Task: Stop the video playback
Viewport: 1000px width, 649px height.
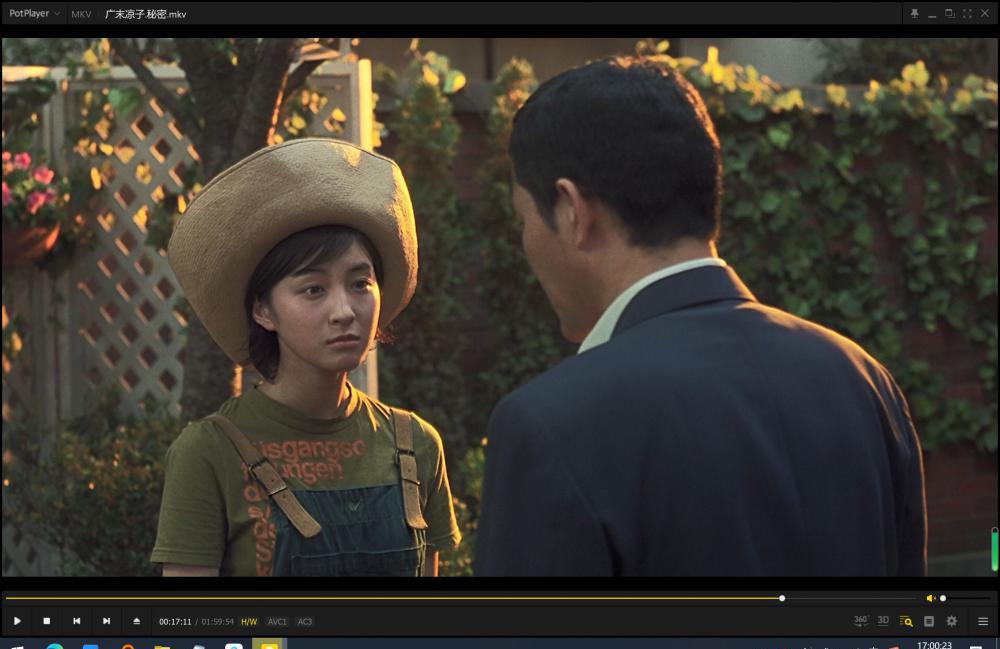Action: tap(47, 621)
